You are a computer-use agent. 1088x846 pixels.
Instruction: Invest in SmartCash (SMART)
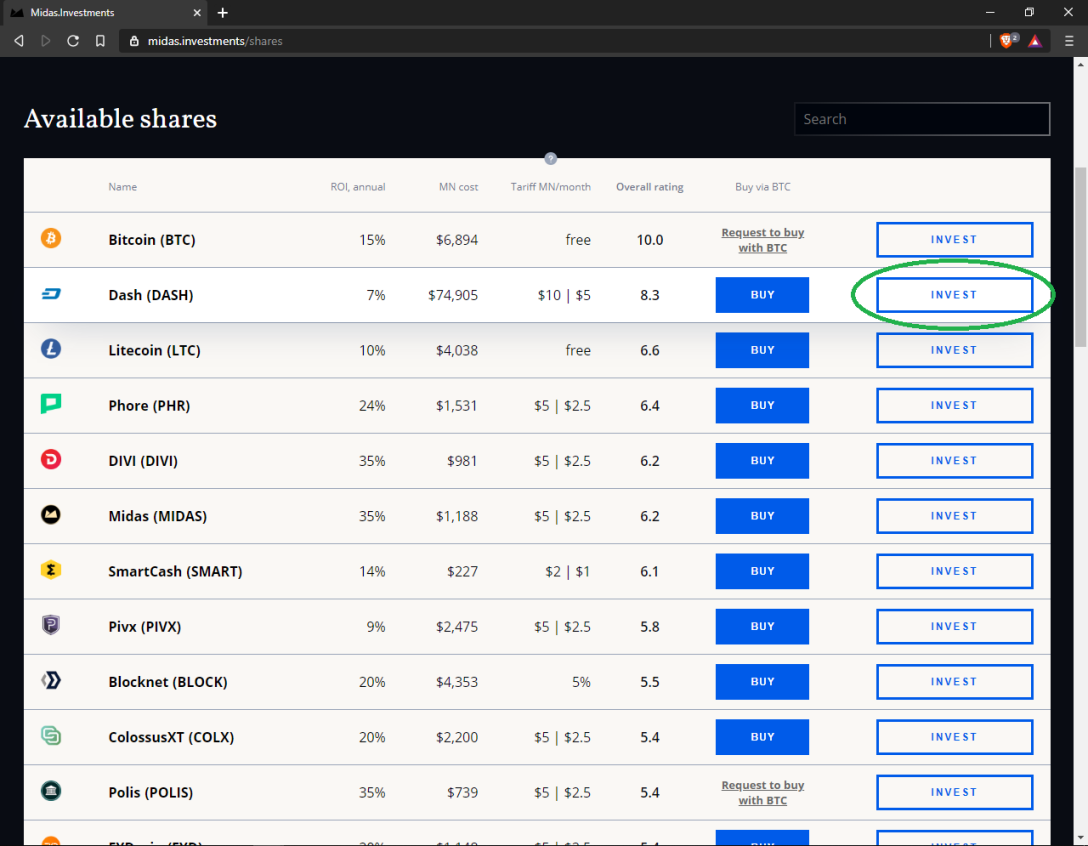[x=954, y=571]
